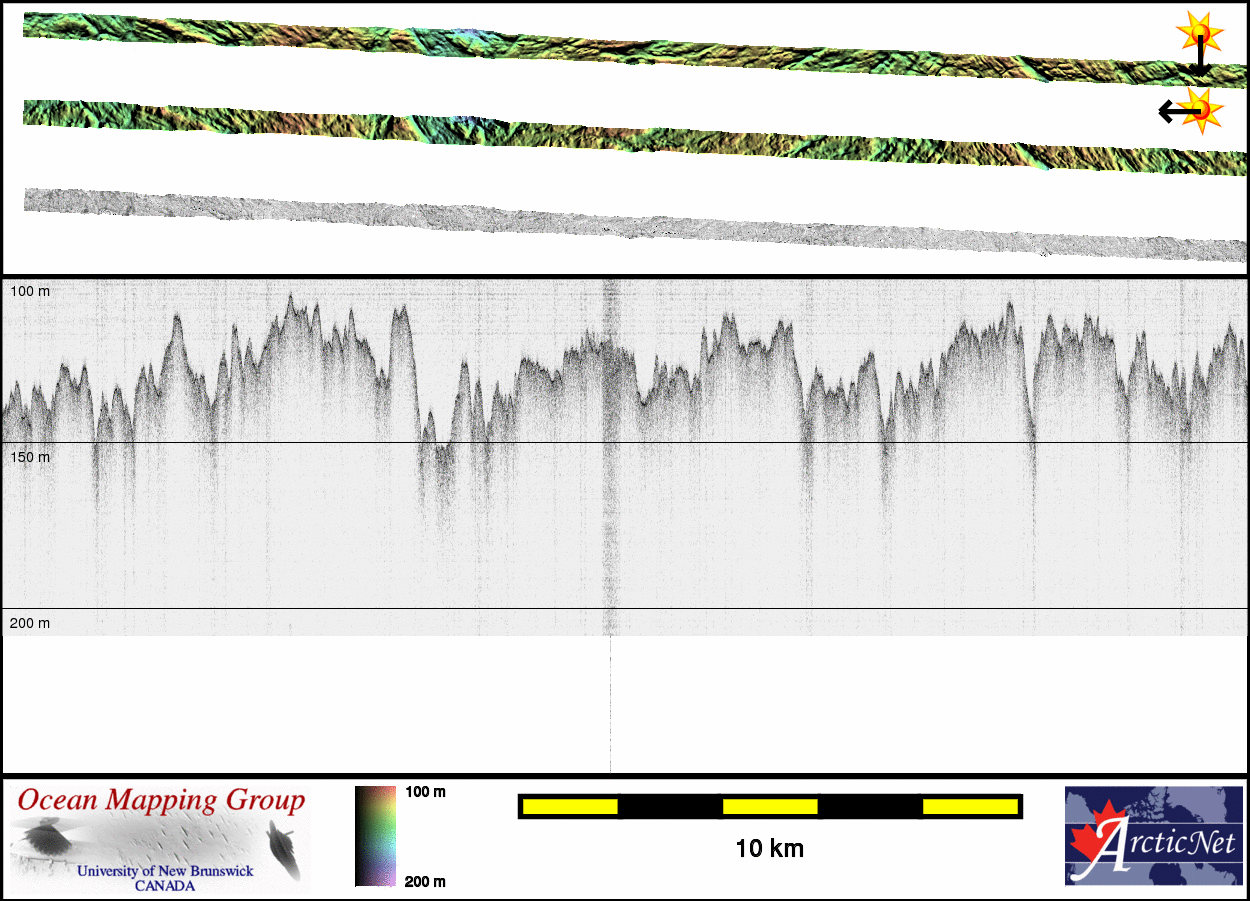Select the University of New Brunswick text
This screenshot has height=901, width=1250.
[x=165, y=871]
